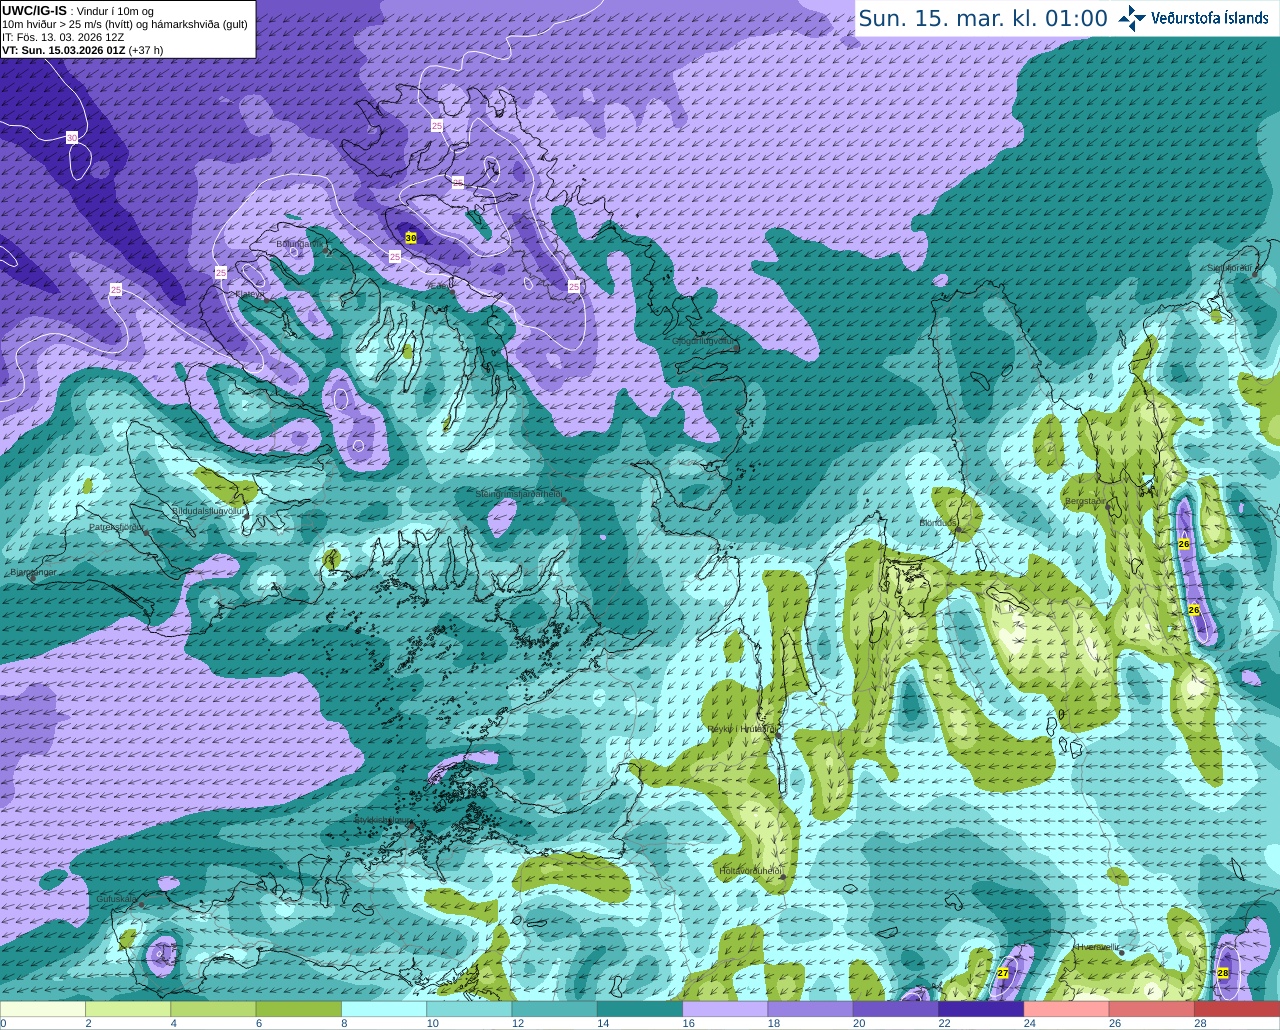Screen dimensions: 1280x1030
Task: Click the Siglufjörður station label
Action: click(x=1229, y=268)
